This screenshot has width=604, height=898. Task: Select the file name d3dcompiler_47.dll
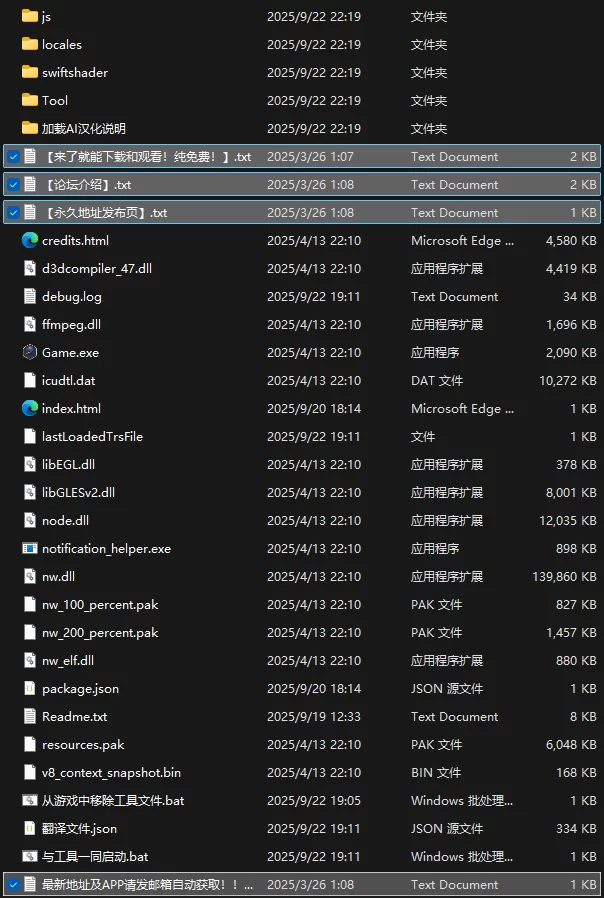coord(97,269)
